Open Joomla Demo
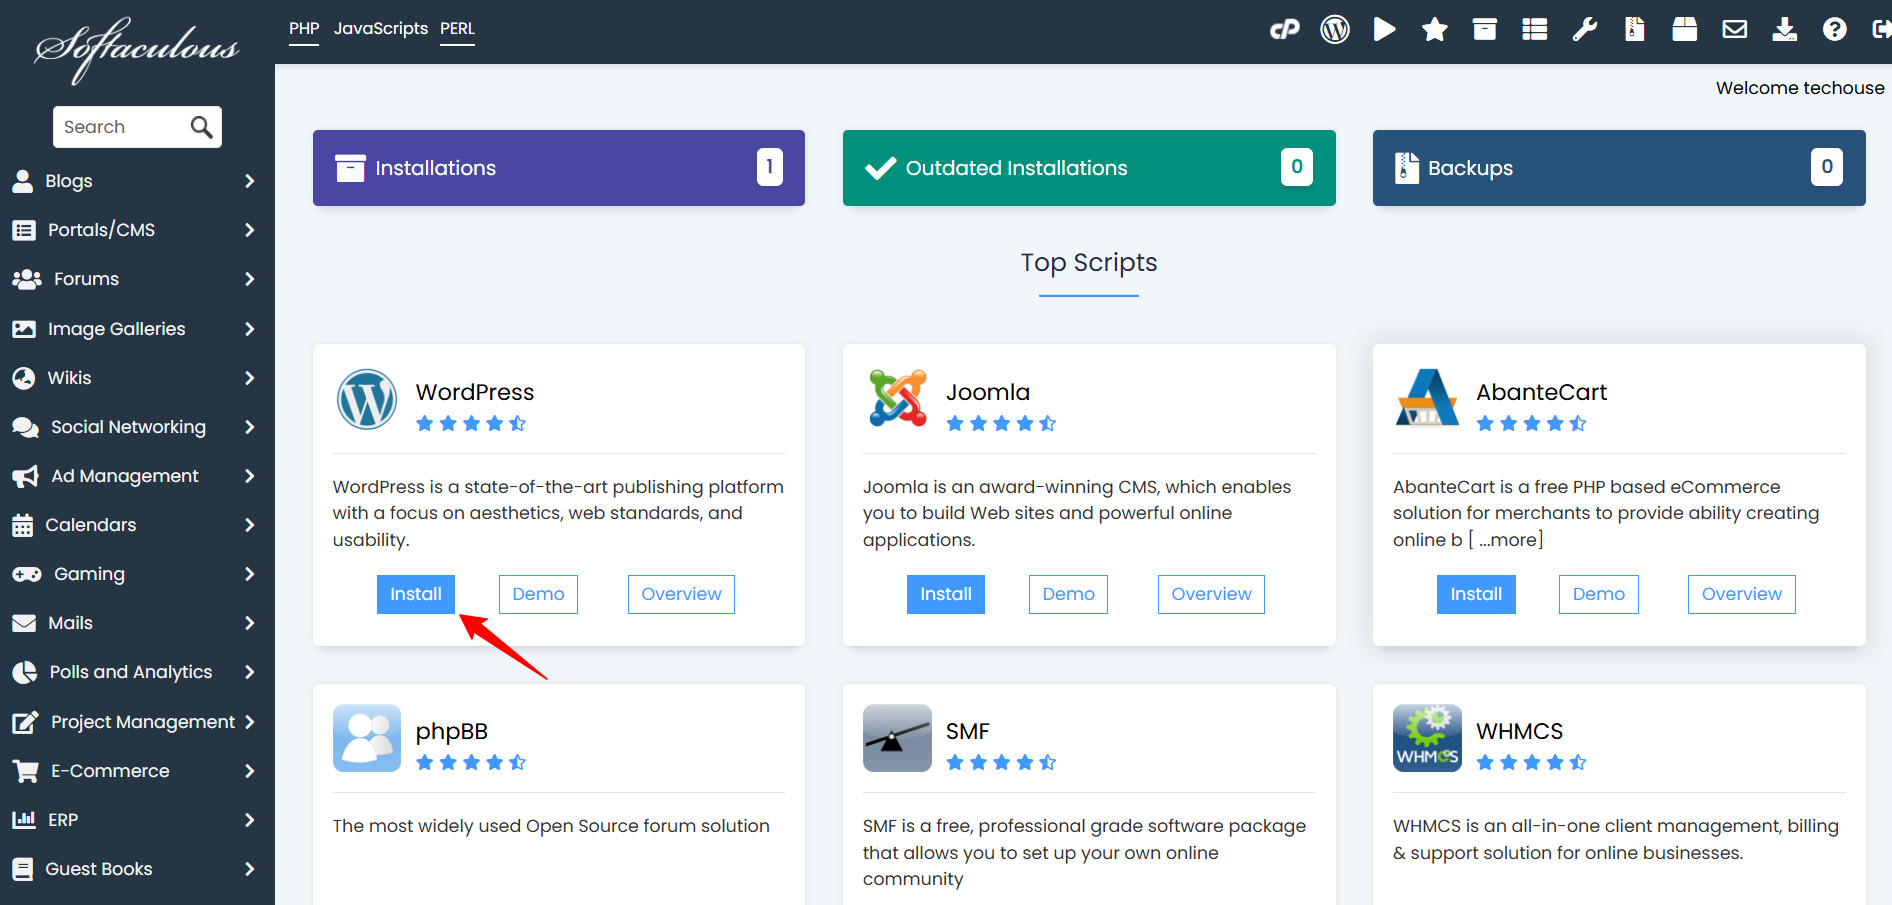The width and height of the screenshot is (1892, 905). tap(1068, 594)
